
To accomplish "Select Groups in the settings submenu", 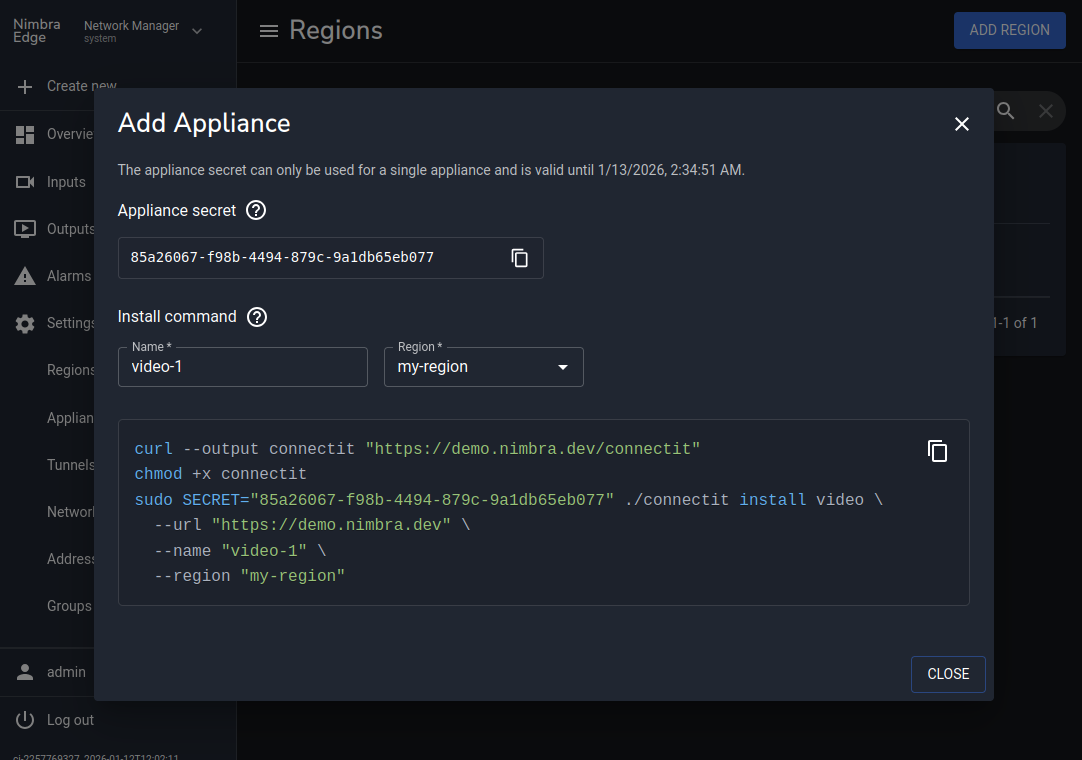I will (69, 606).
